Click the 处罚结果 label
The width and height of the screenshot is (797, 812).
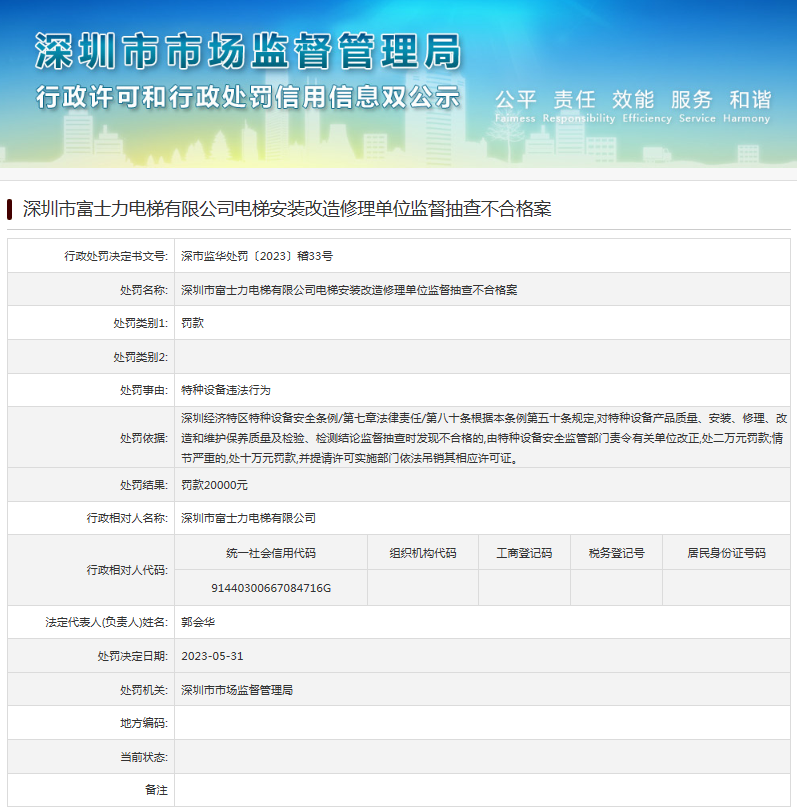[144, 485]
